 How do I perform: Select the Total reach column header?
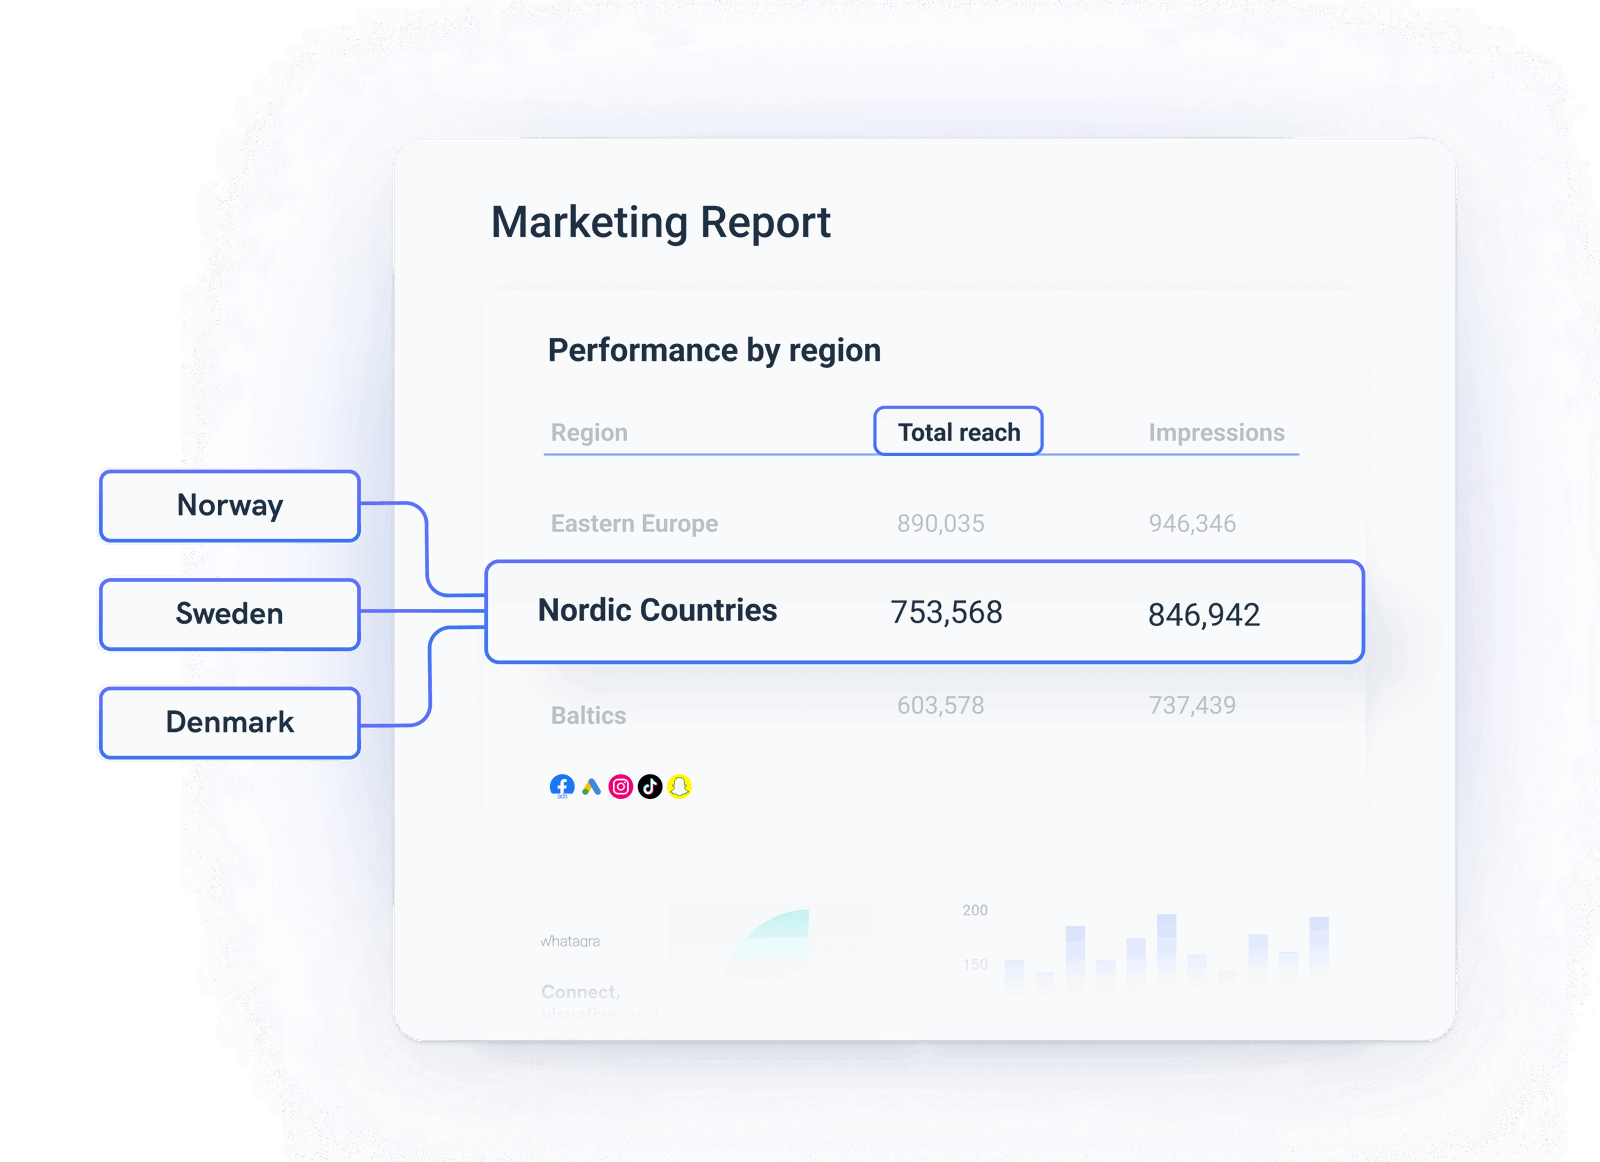(x=958, y=431)
